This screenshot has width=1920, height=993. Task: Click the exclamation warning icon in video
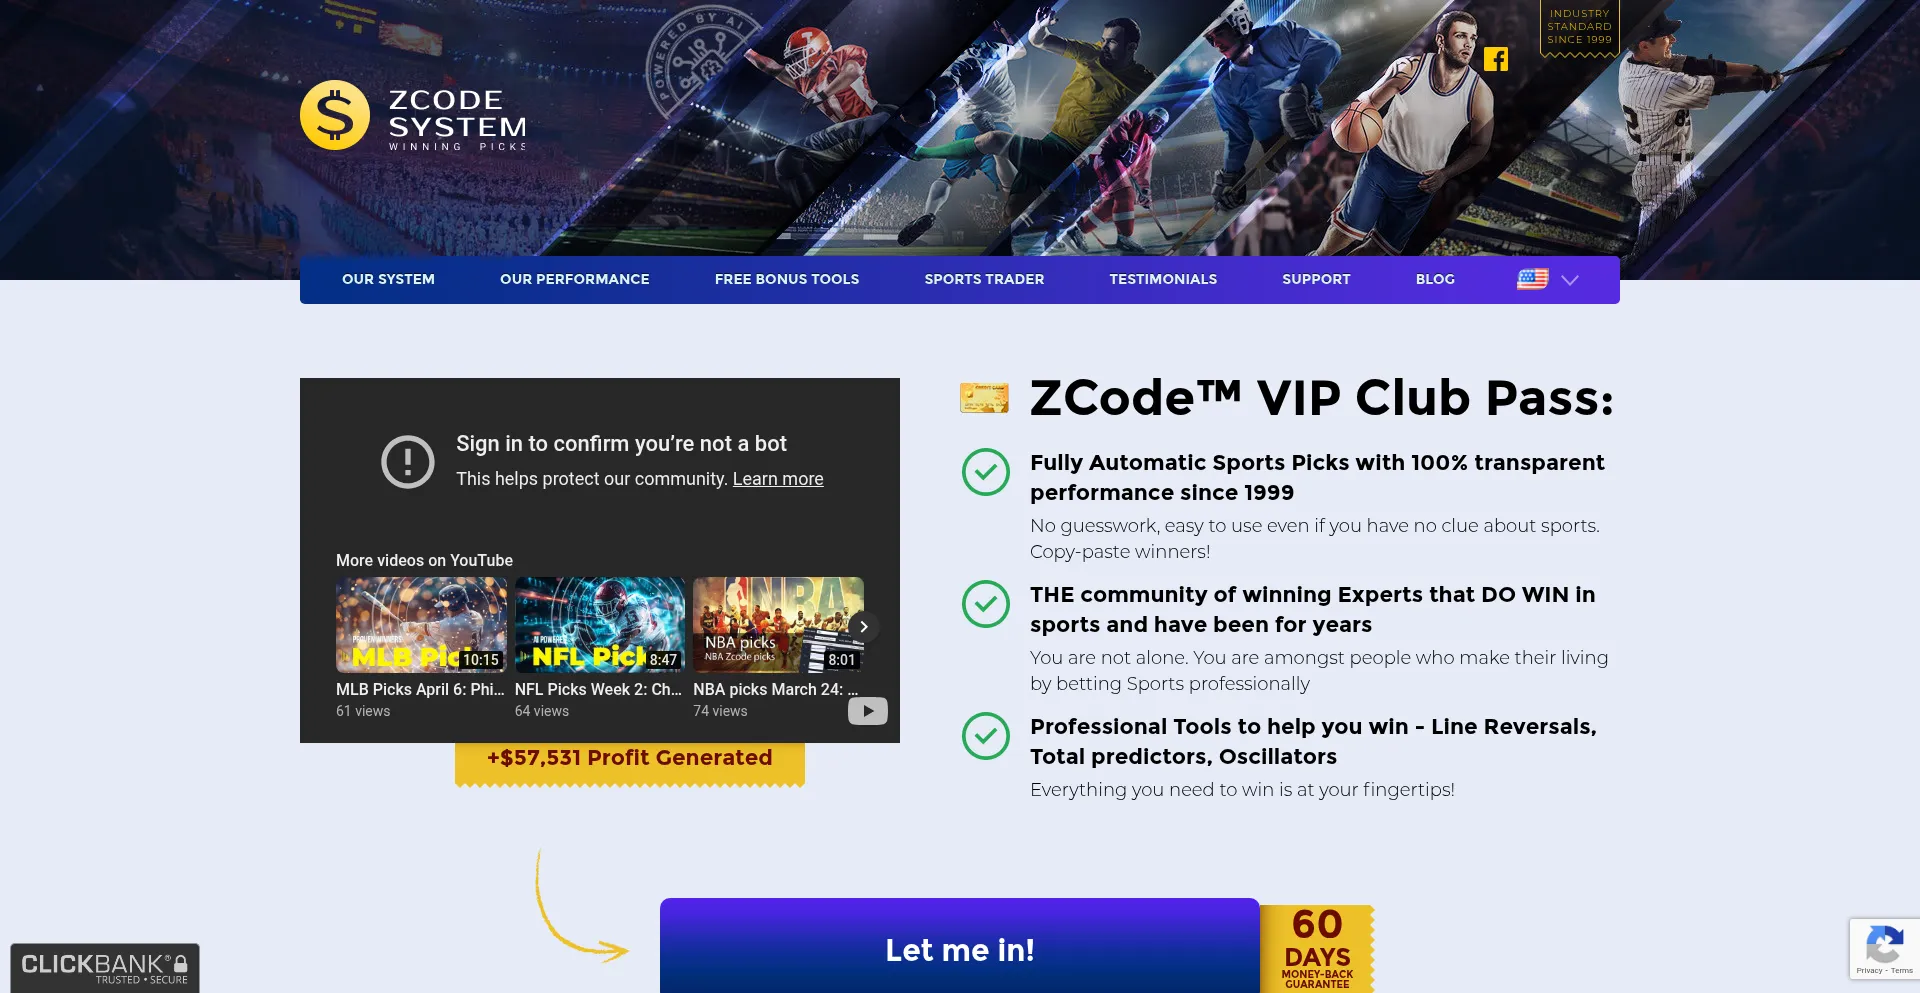coord(408,462)
